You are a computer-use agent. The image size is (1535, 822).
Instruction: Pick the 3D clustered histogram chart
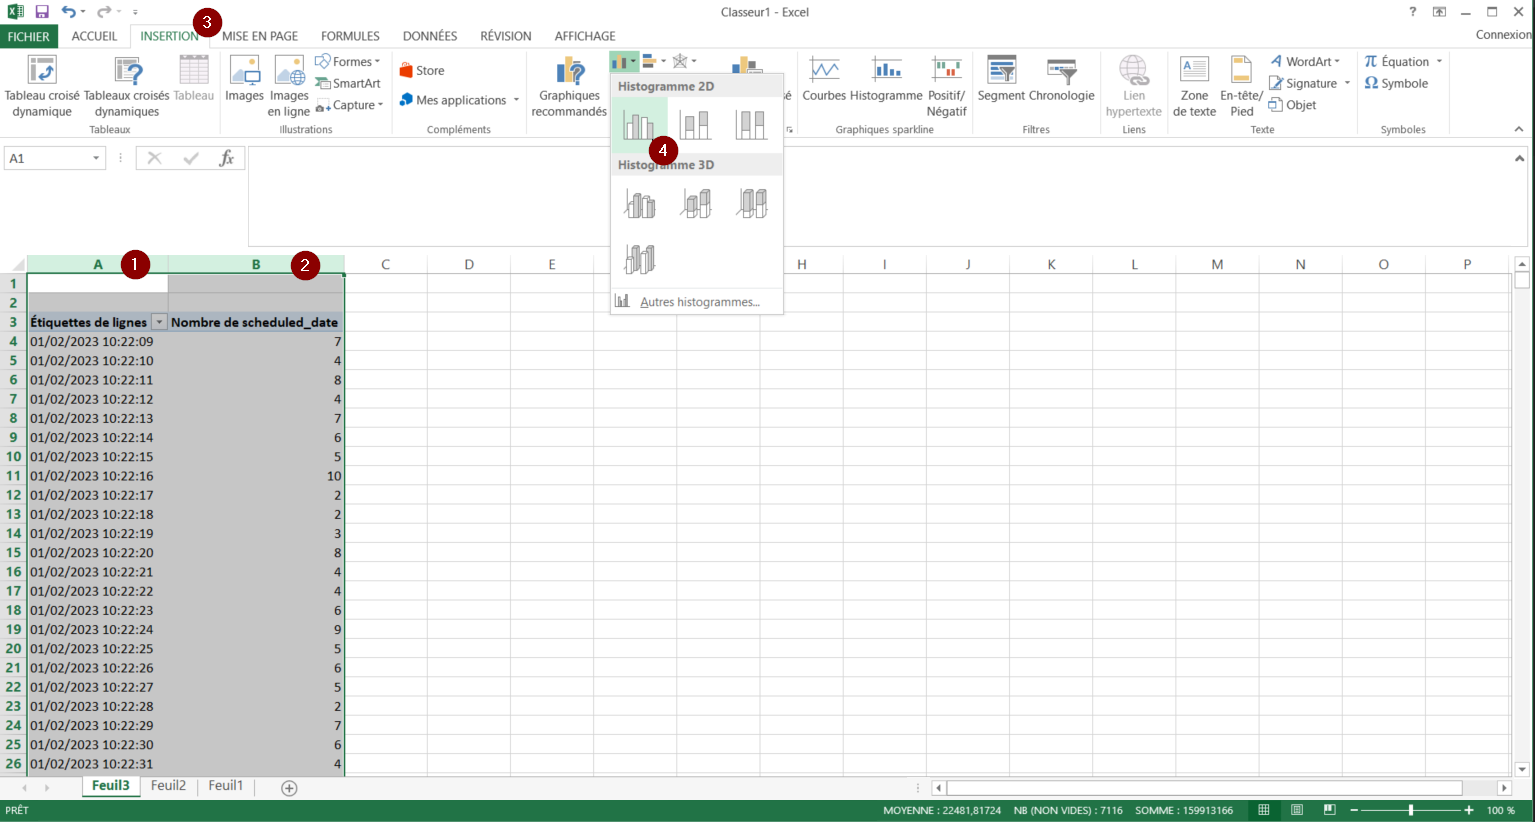click(639, 204)
